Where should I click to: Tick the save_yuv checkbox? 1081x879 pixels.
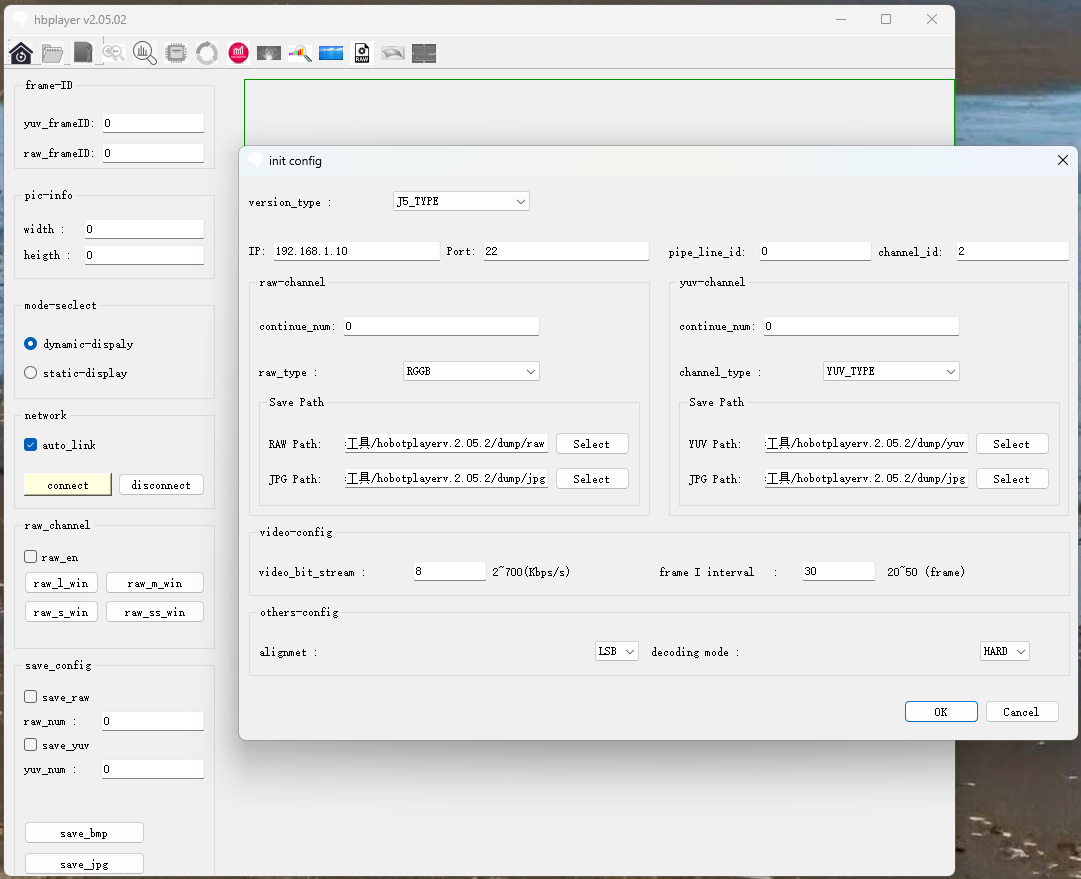tap(31, 745)
